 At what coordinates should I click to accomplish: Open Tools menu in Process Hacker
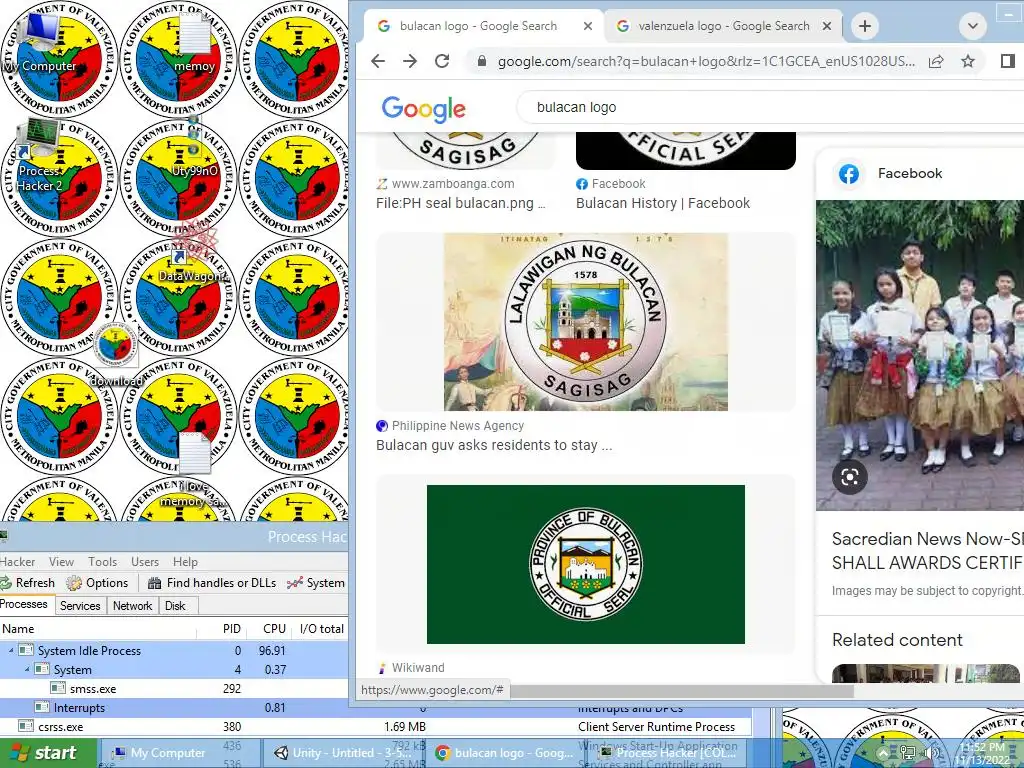click(x=103, y=562)
